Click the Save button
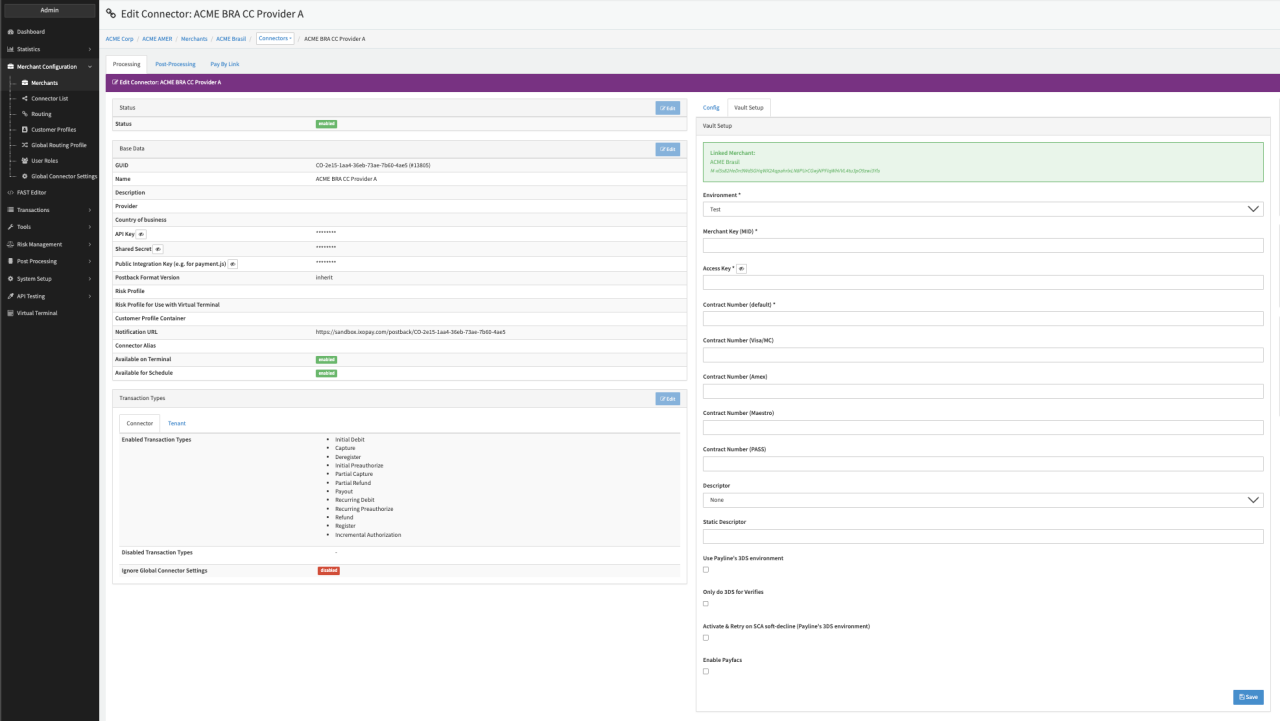 pyautogui.click(x=1248, y=697)
